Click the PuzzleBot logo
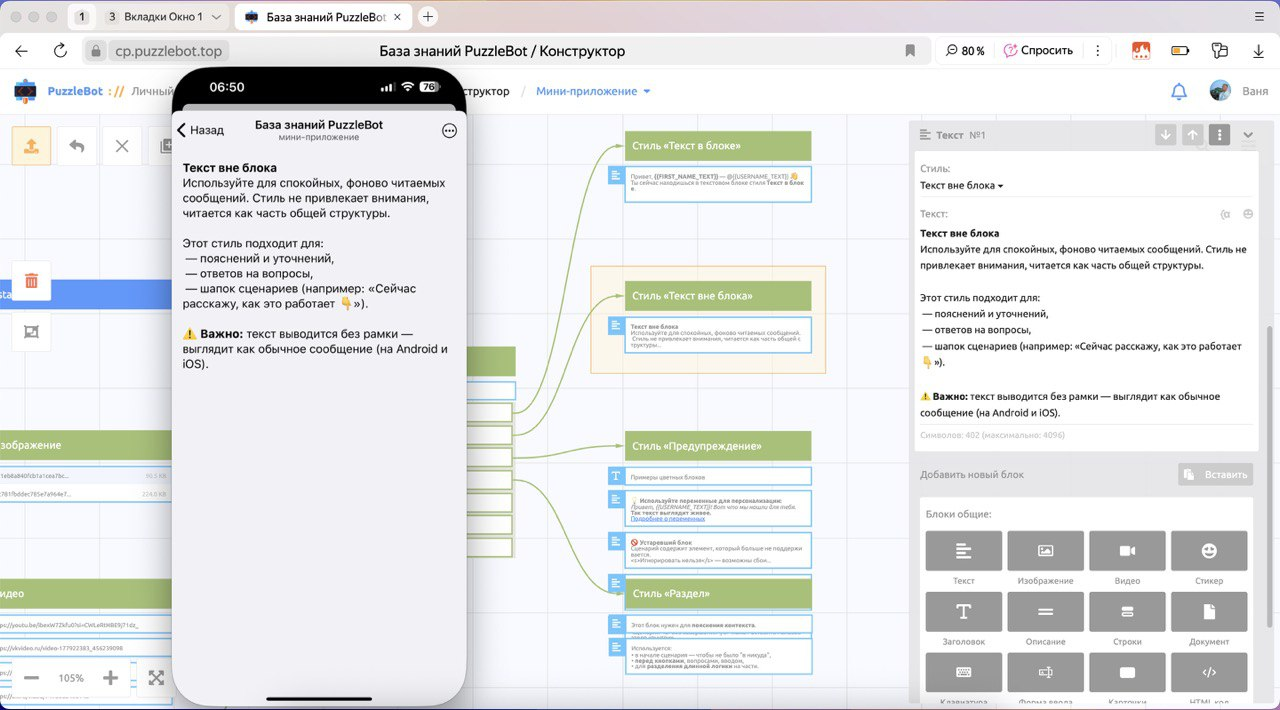1280x710 pixels. click(x=26, y=91)
